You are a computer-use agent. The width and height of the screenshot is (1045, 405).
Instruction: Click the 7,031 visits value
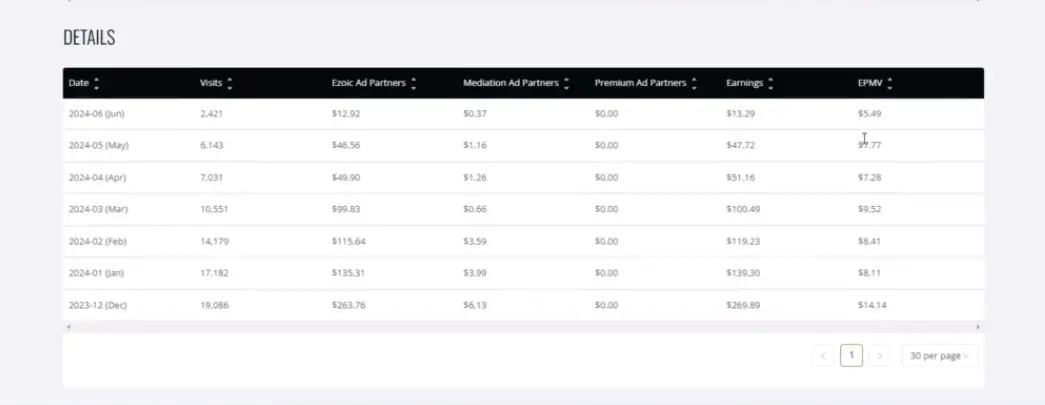pyautogui.click(x=211, y=177)
